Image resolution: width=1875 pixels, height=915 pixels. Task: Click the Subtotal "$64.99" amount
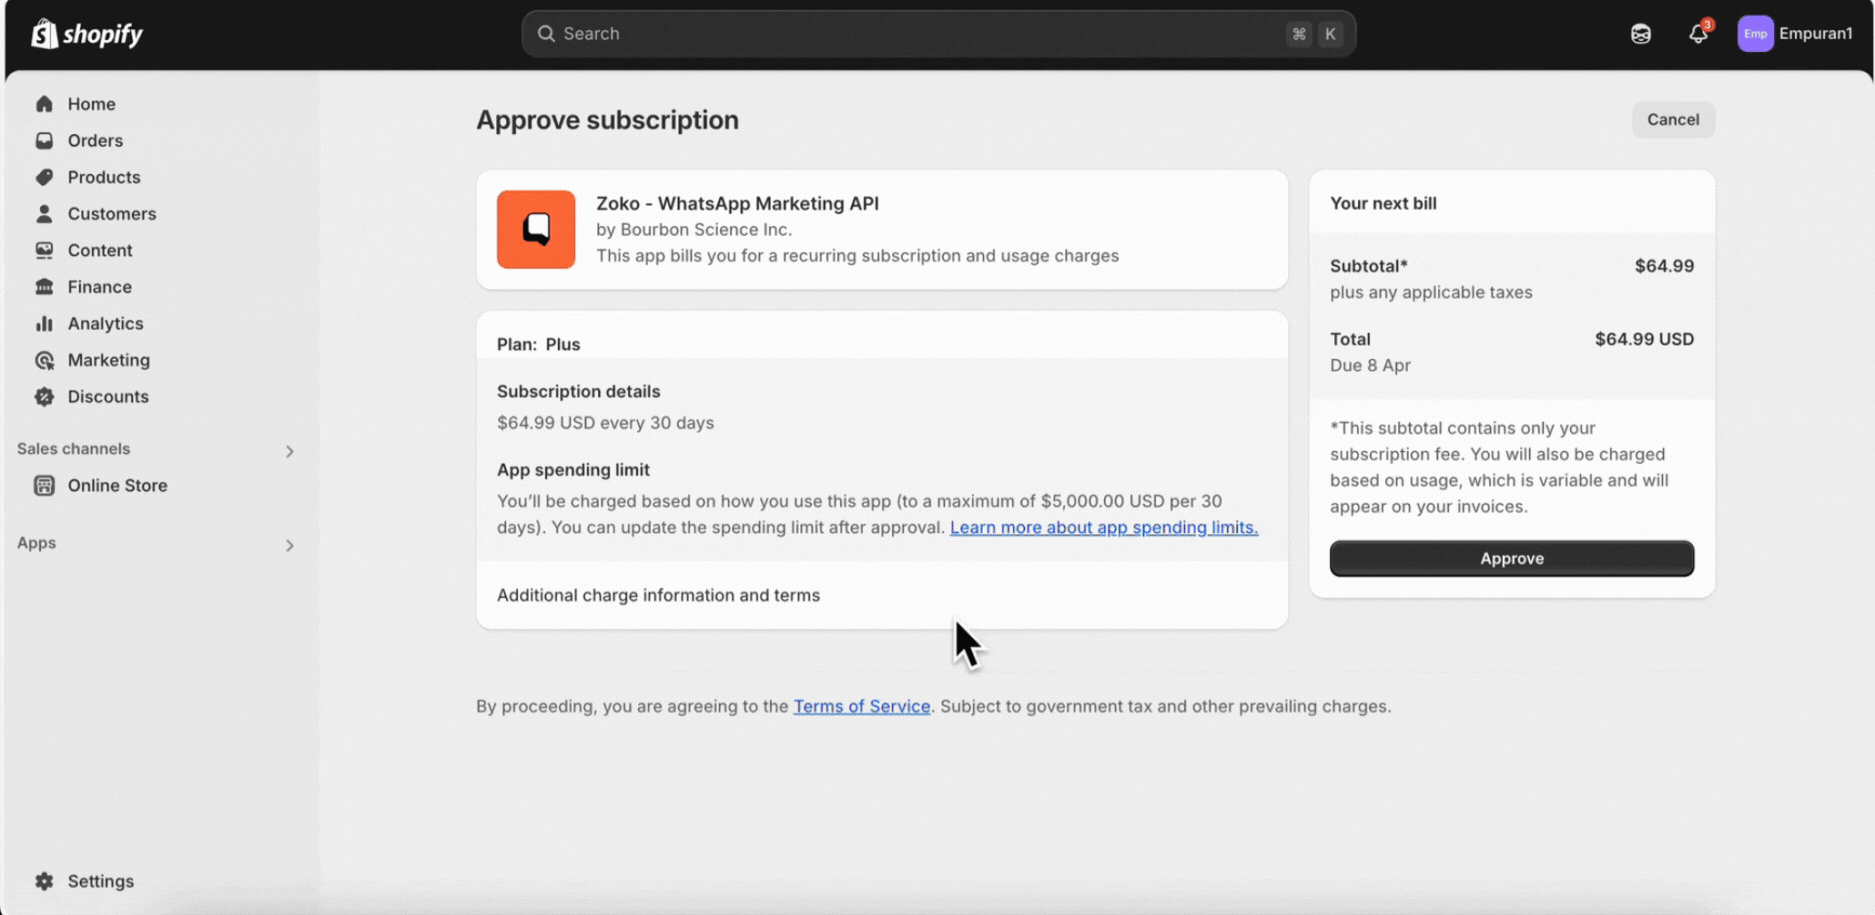[1664, 266]
